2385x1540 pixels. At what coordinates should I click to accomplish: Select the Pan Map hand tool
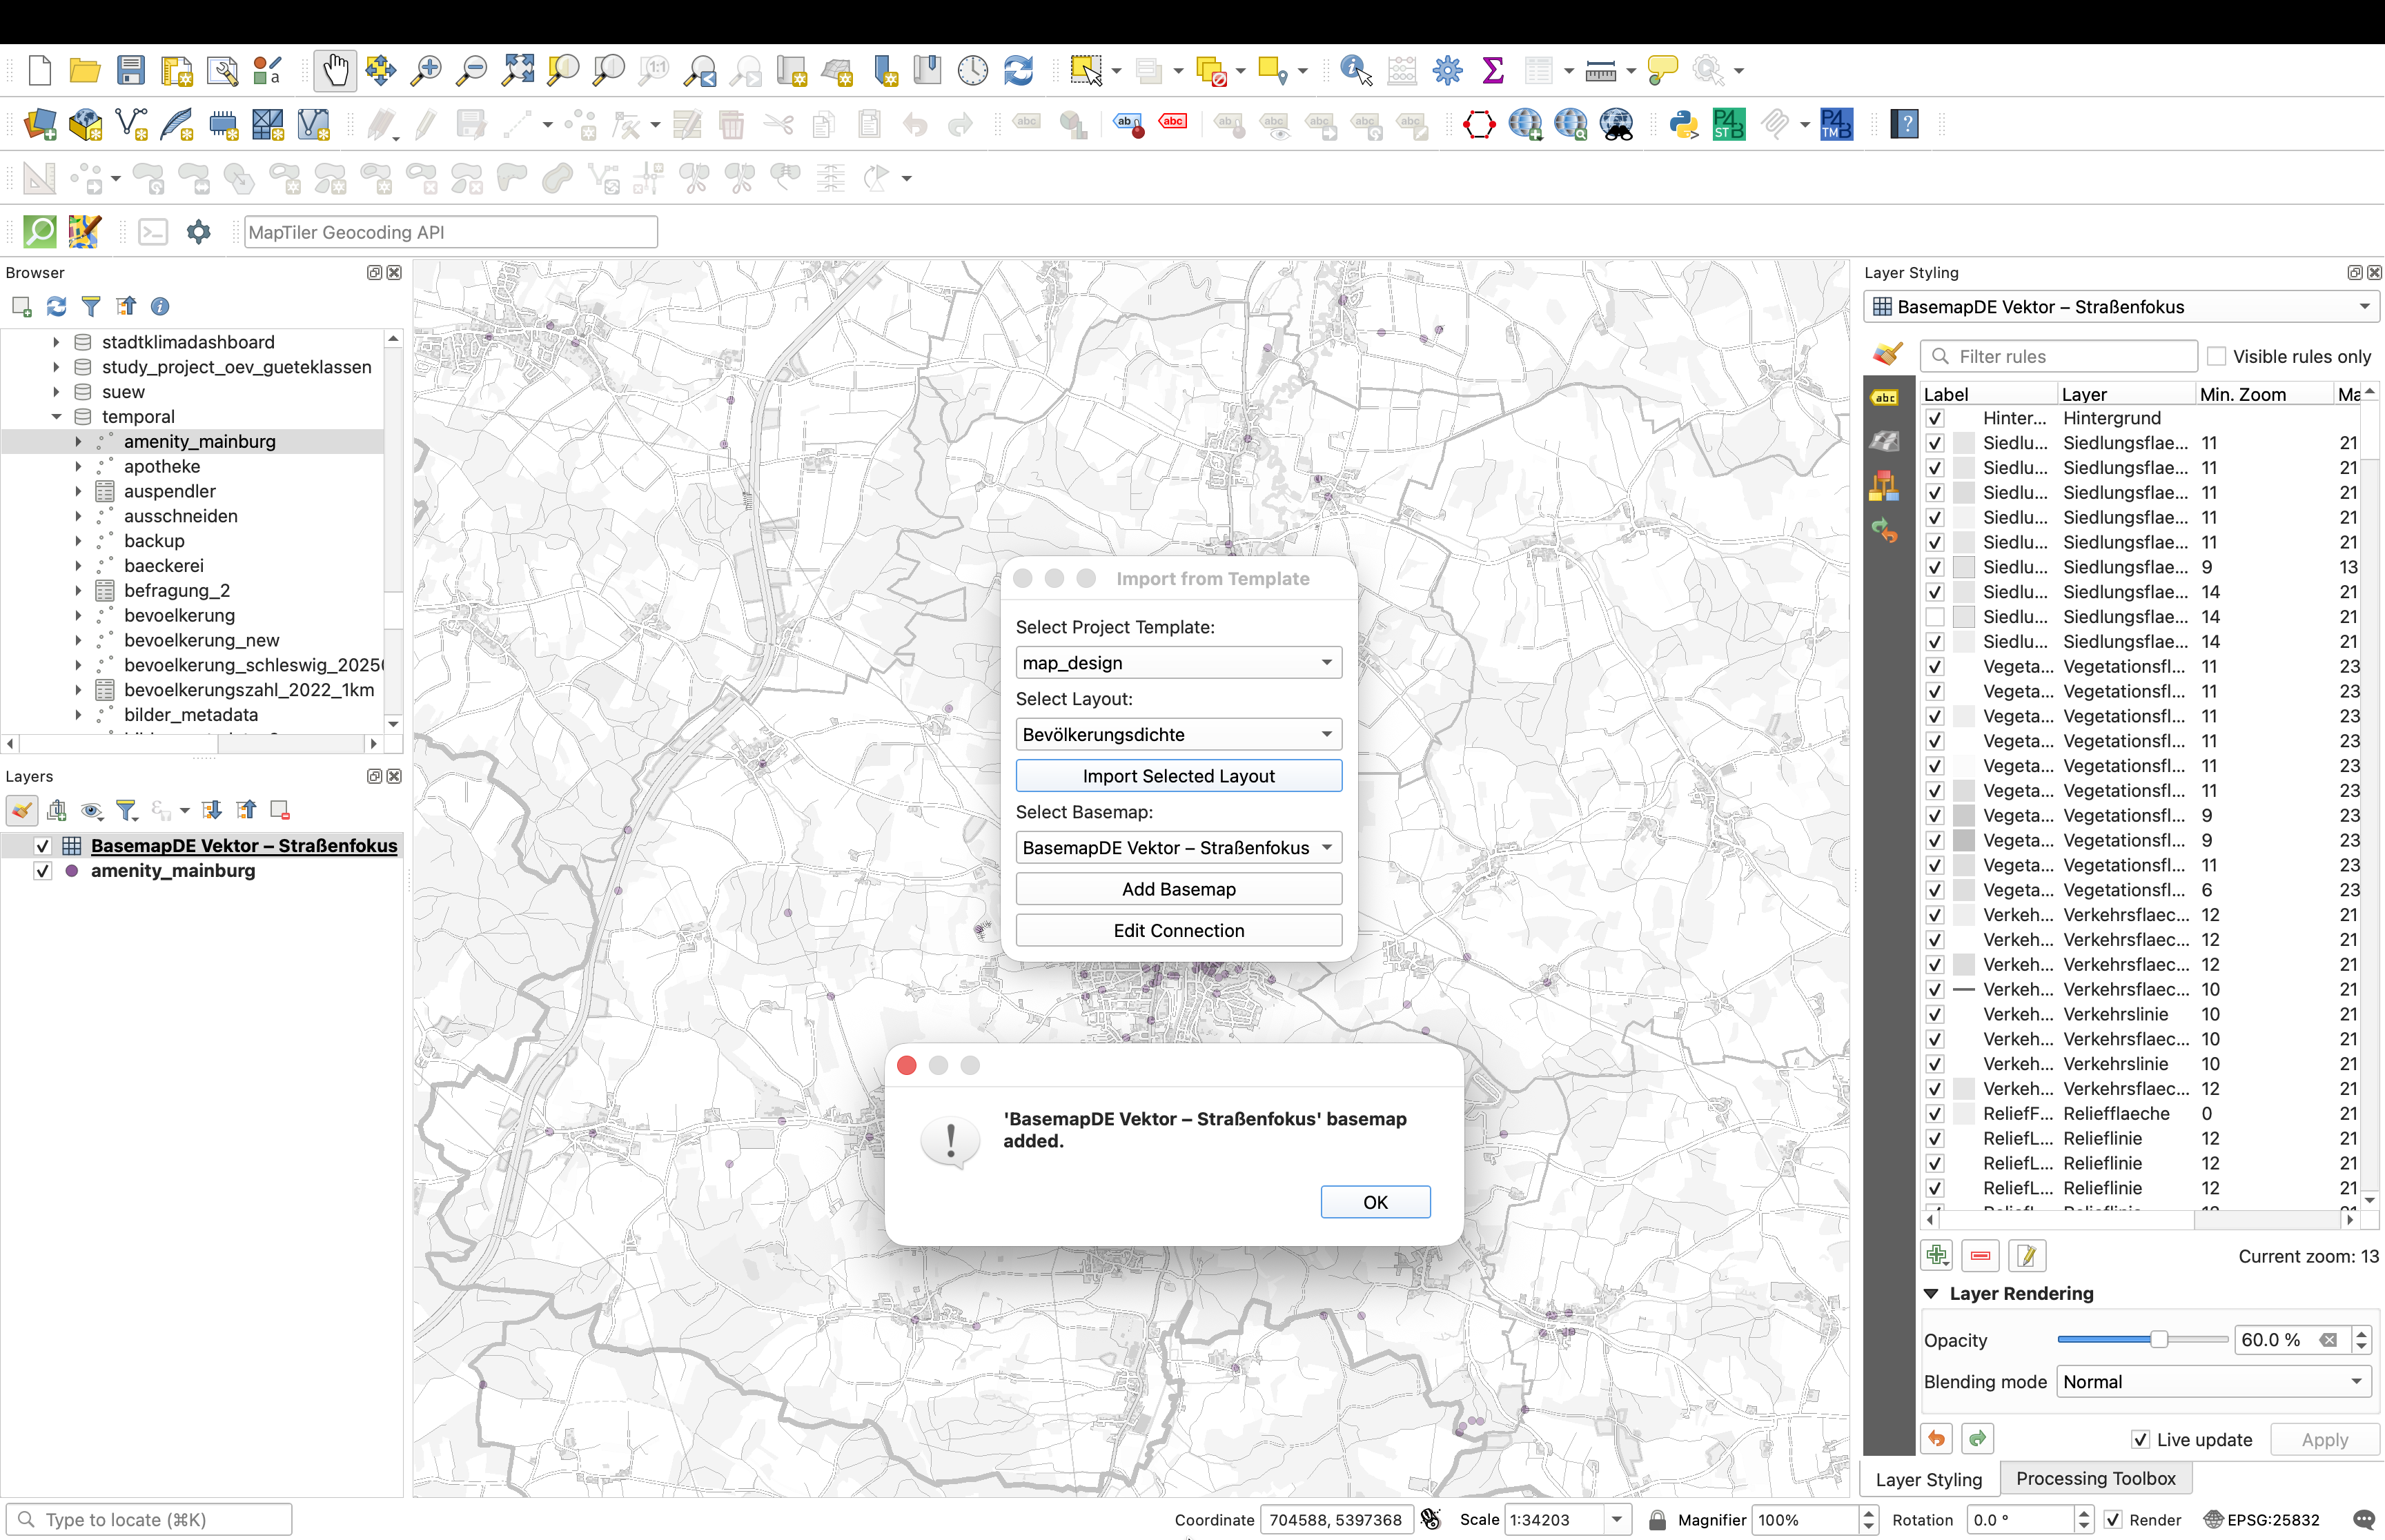point(334,70)
